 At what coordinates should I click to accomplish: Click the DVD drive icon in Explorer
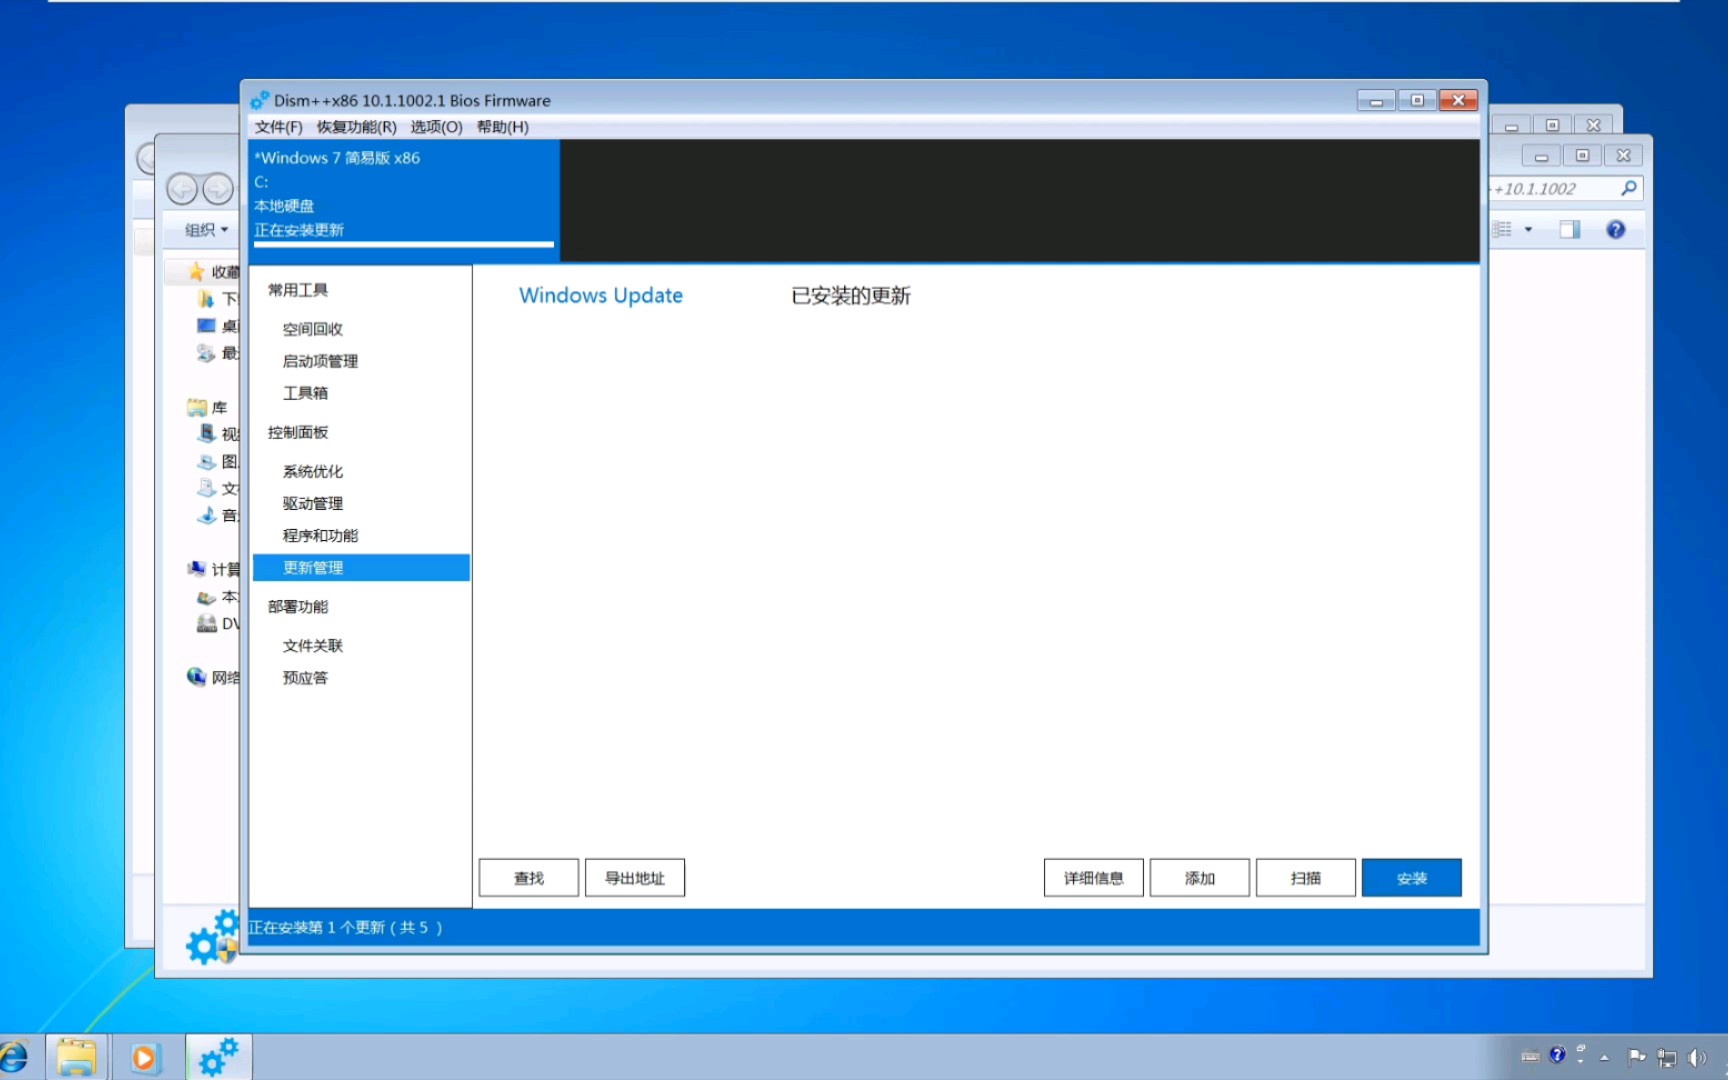click(207, 623)
